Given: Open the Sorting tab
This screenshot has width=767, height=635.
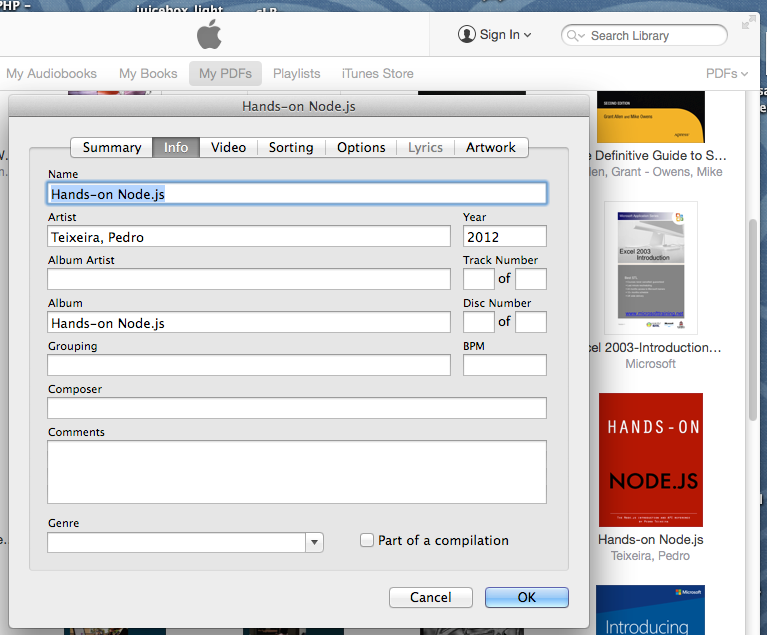Looking at the screenshot, I should [x=291, y=147].
